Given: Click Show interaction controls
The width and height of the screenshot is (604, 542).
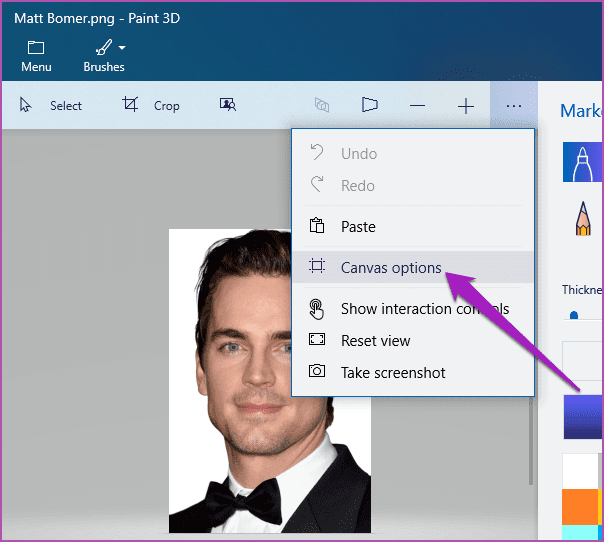Looking at the screenshot, I should (x=413, y=309).
